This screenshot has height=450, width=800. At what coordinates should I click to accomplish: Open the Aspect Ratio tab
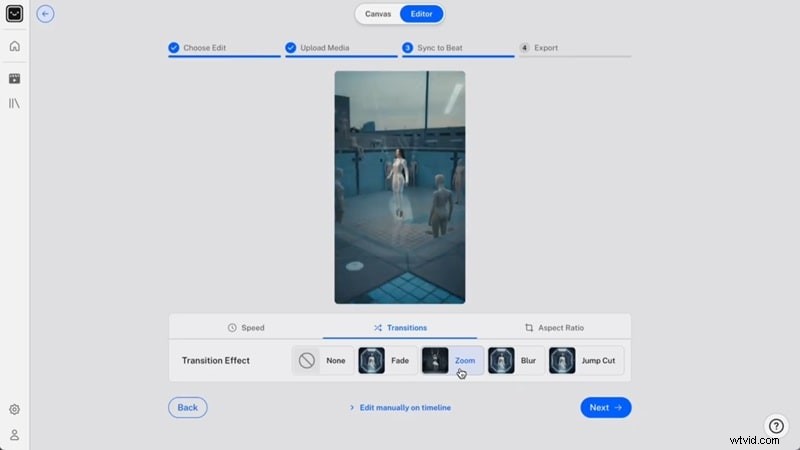pos(554,327)
